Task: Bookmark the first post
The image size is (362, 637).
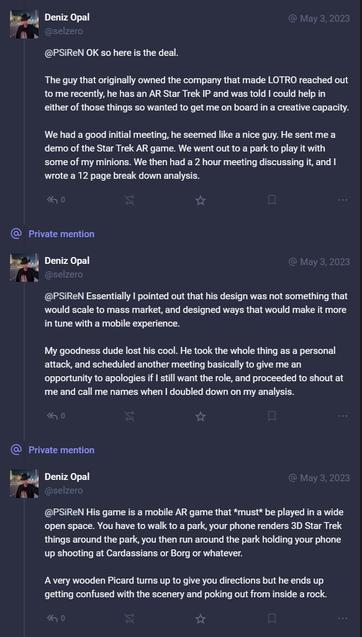Action: [x=272, y=200]
